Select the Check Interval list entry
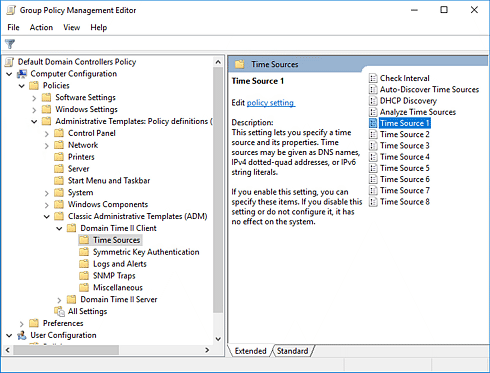The image size is (490, 373). pos(405,78)
